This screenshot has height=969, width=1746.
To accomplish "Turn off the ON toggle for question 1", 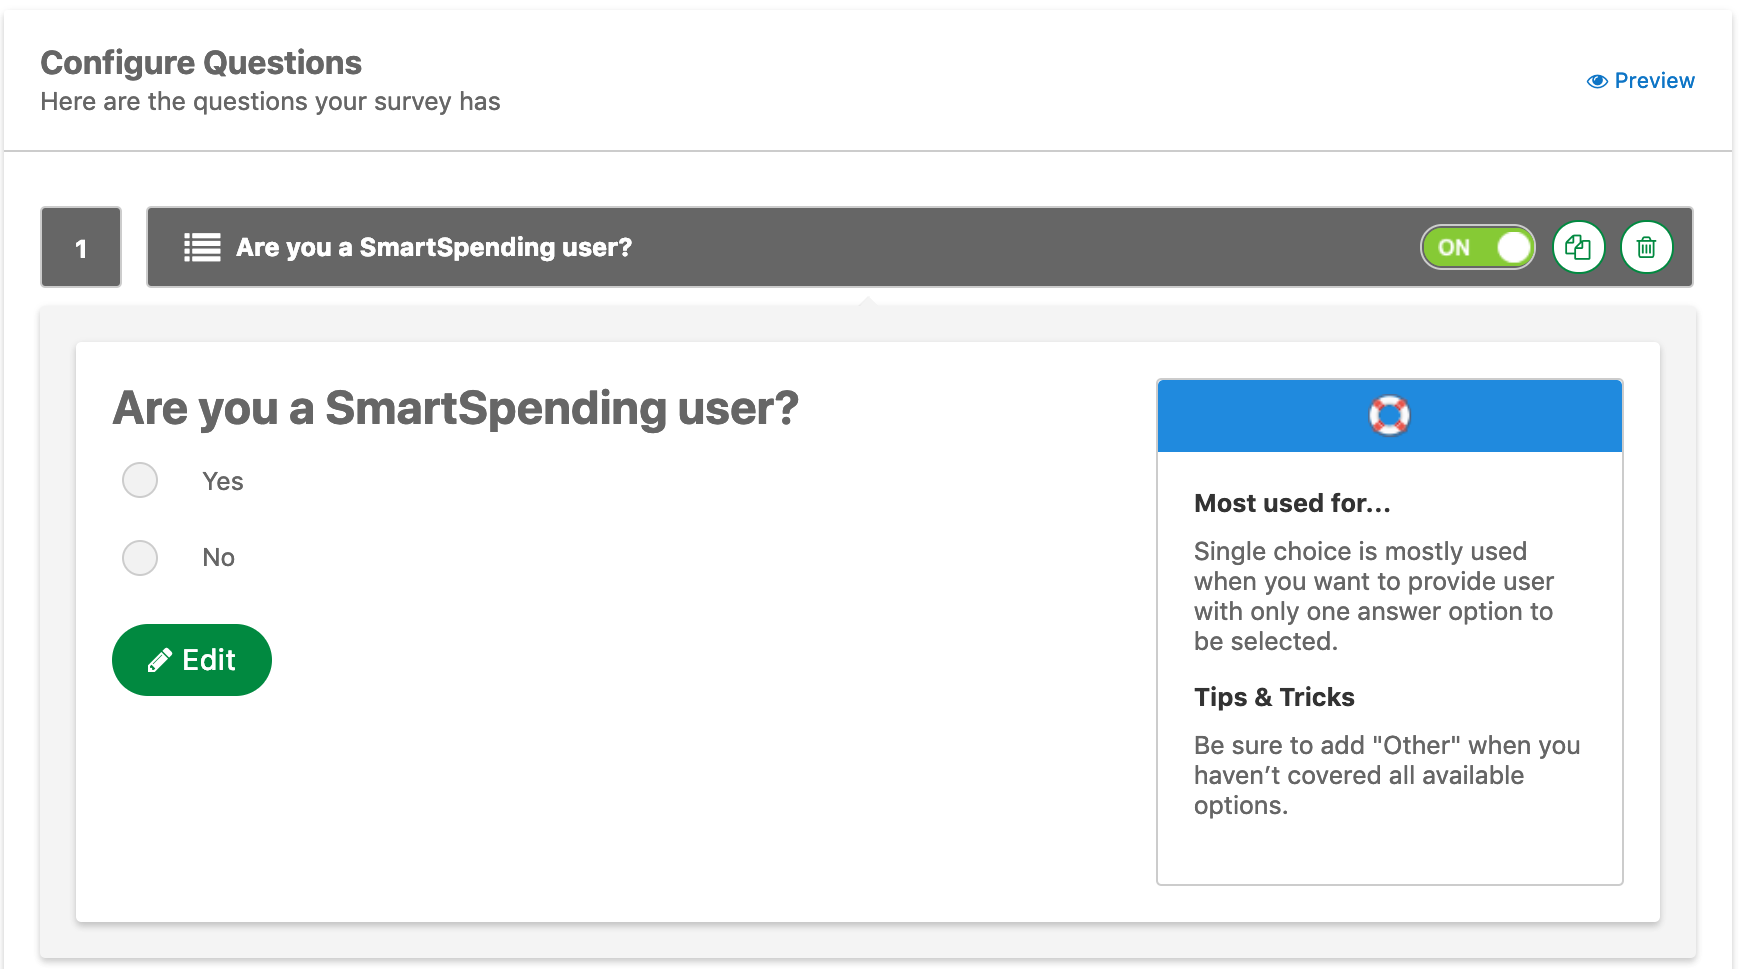I will (x=1478, y=247).
